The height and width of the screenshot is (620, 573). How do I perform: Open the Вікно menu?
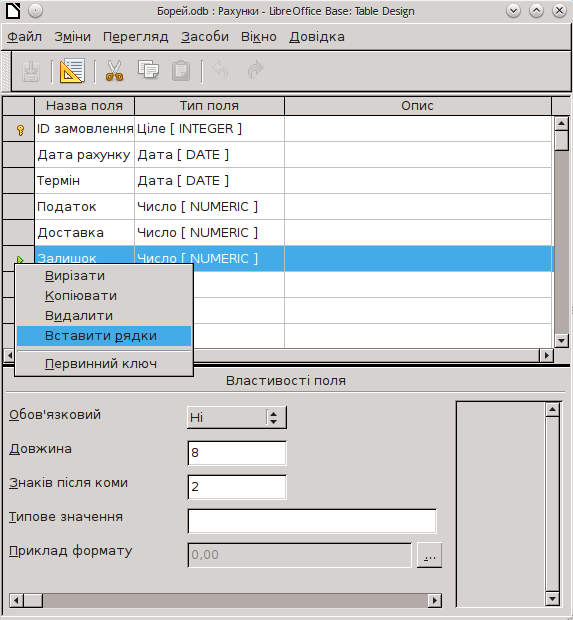(x=259, y=37)
